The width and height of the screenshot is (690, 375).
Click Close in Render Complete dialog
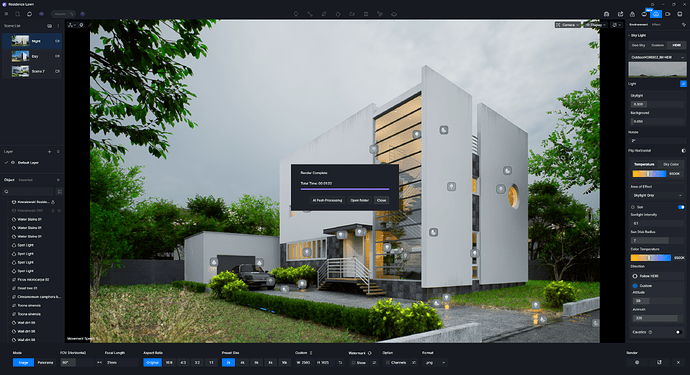[382, 200]
